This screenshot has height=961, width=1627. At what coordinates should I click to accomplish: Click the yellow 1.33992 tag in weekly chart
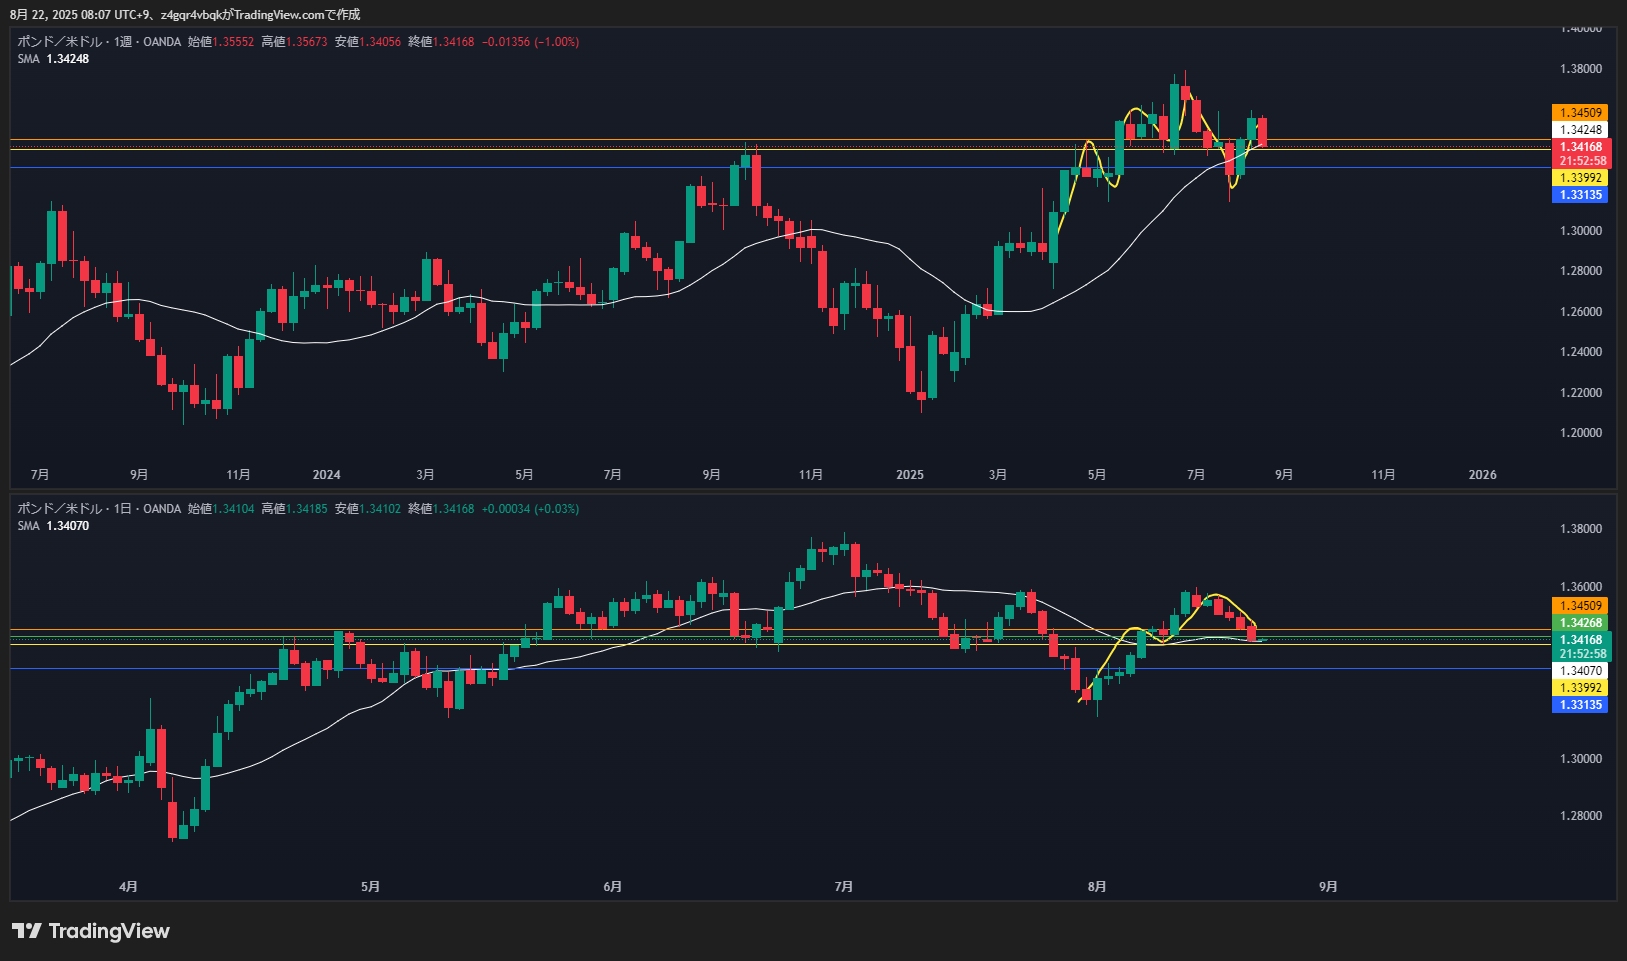point(1580,178)
